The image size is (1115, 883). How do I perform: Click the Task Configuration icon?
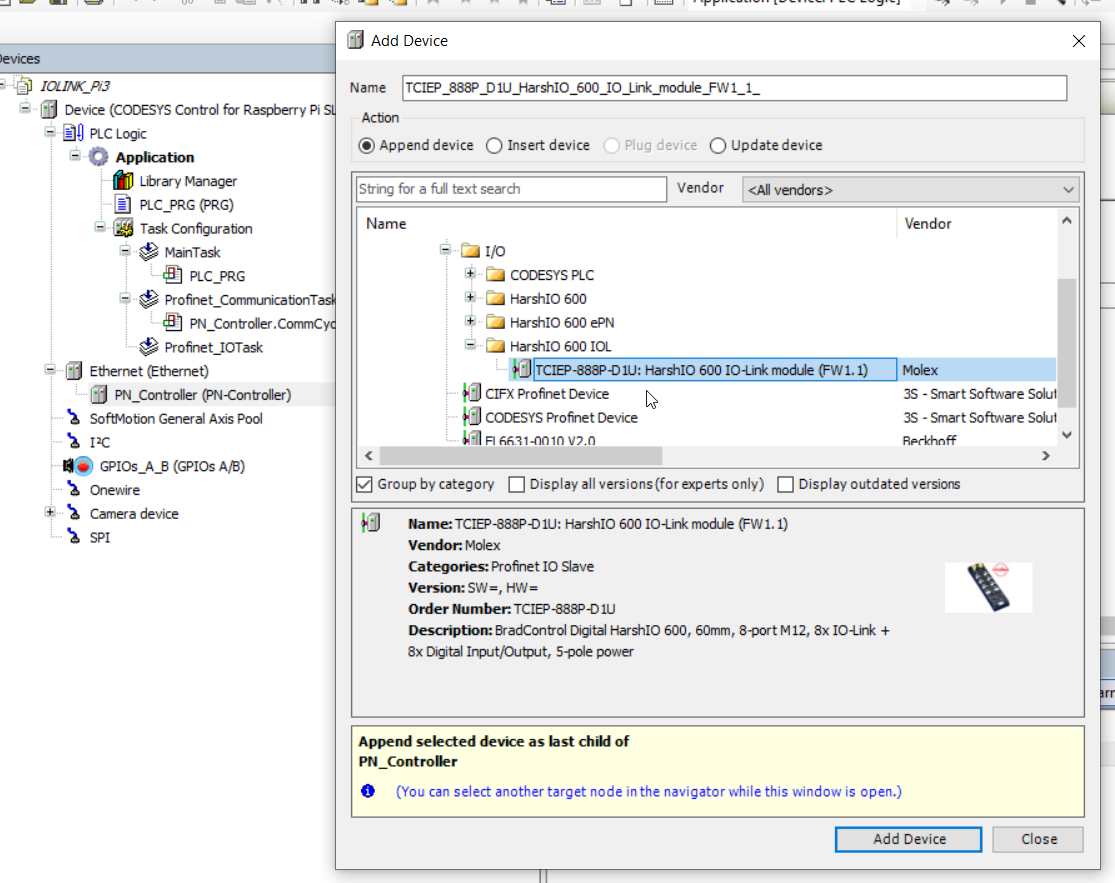(124, 228)
